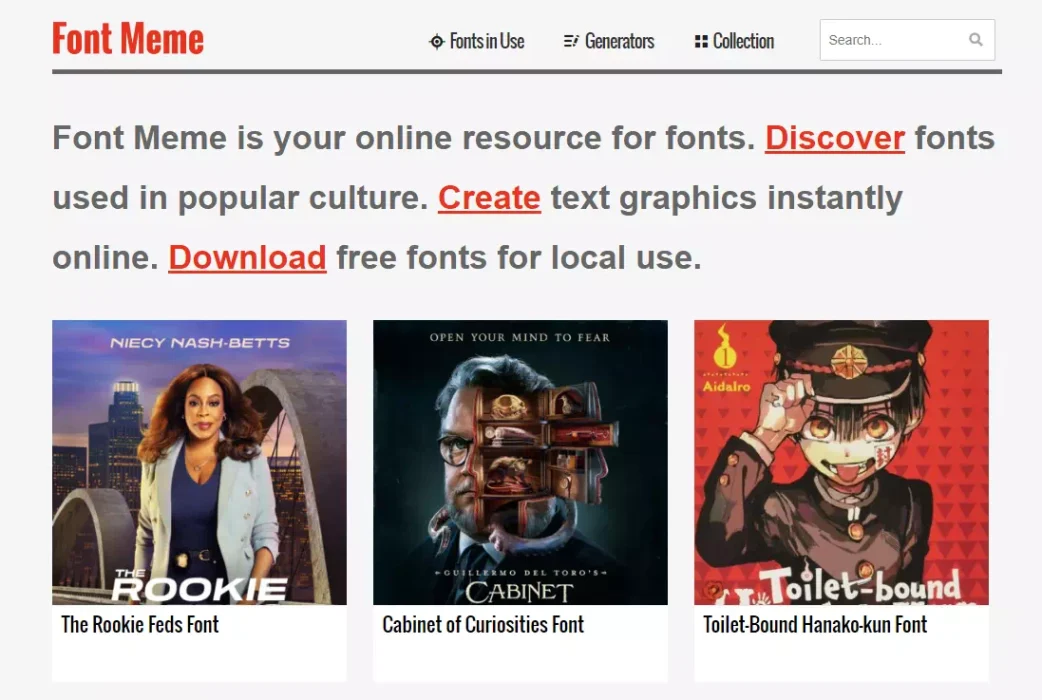
Task: Click the Fonts in Use target icon
Action: (x=437, y=42)
